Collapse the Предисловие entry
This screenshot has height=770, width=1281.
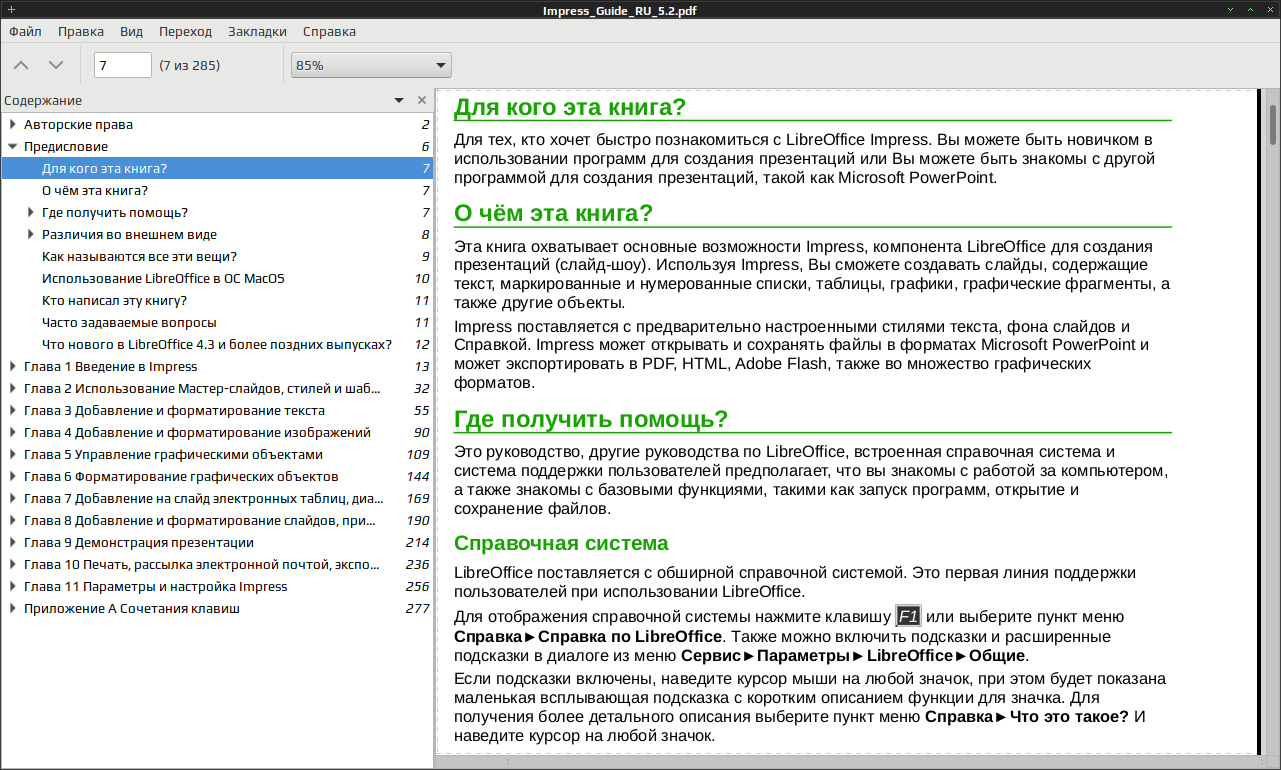13,146
